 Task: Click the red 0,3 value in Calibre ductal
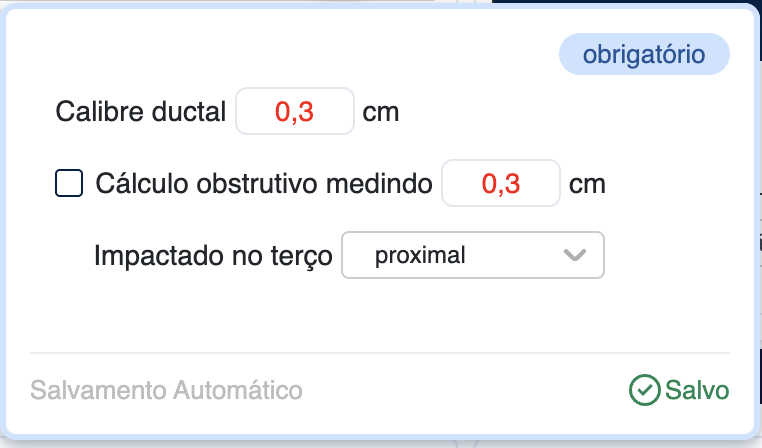pos(295,111)
